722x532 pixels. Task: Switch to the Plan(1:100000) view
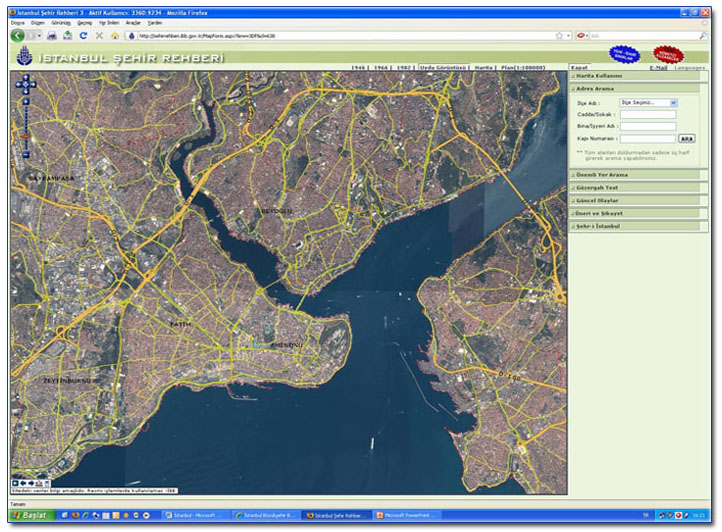[523, 68]
